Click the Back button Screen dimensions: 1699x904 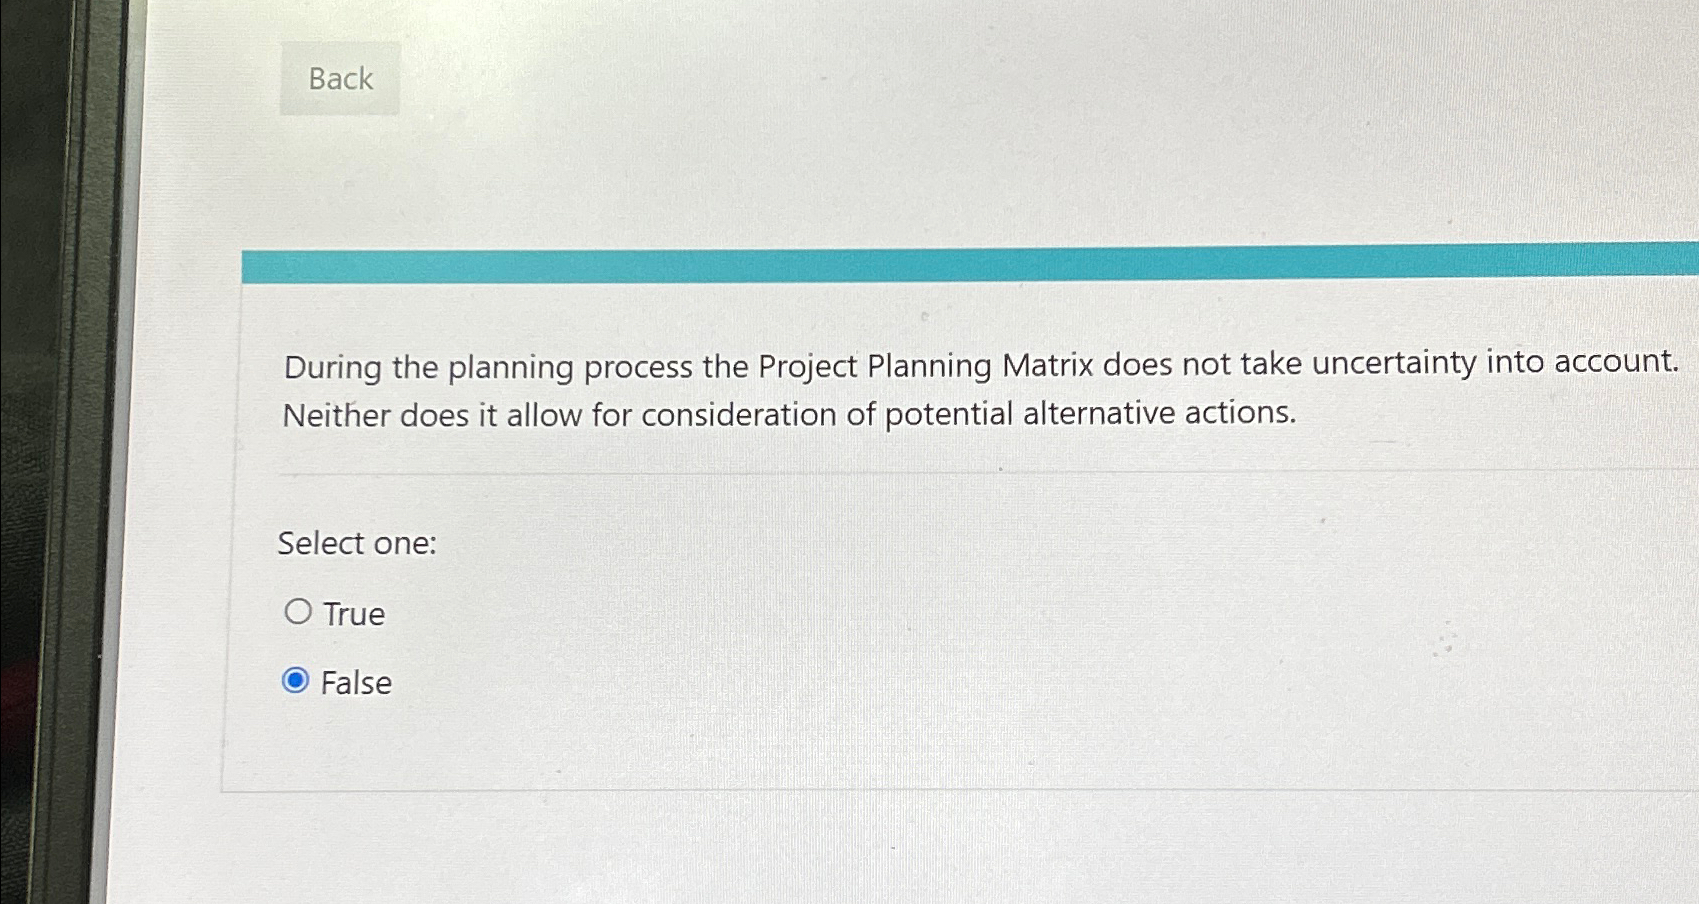339,78
